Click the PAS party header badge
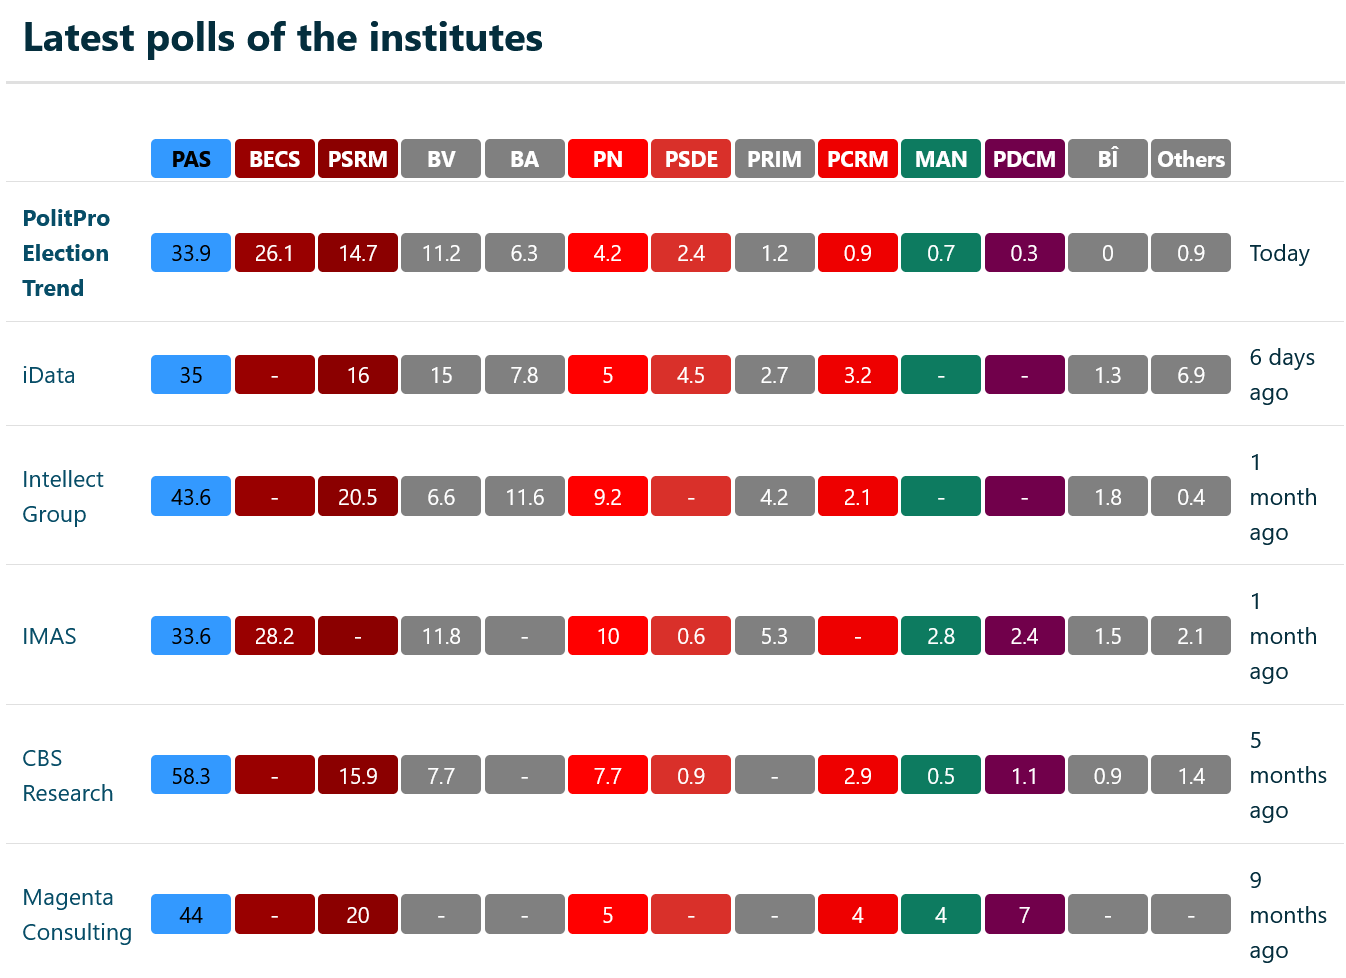 (x=191, y=159)
